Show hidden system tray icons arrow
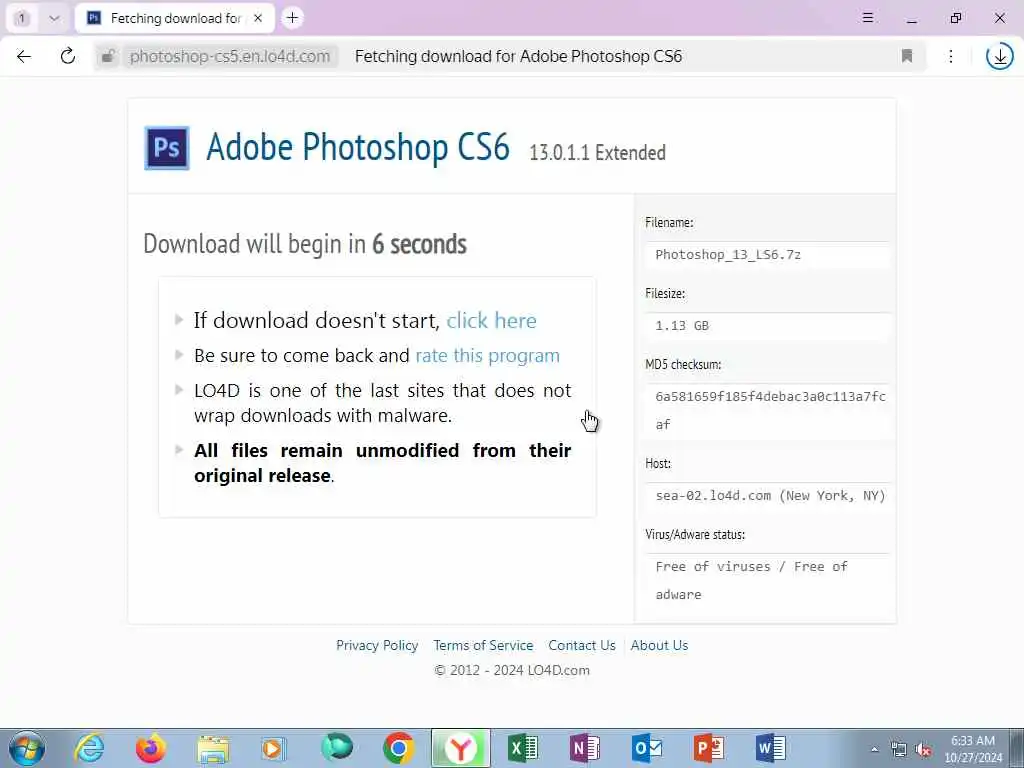Image resolution: width=1024 pixels, height=768 pixels. click(874, 750)
